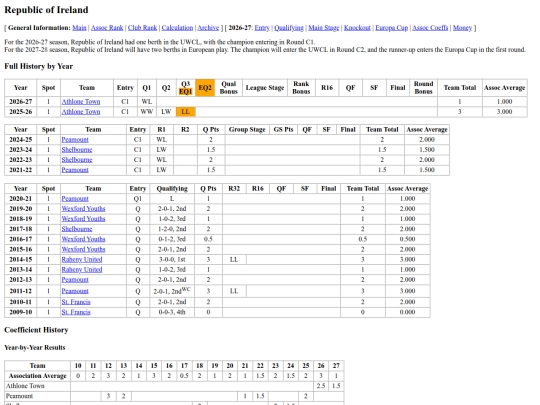Viewport: 540px width, 405px height.
Task: Open Shelbourne in the 2023-24 row
Action: pyautogui.click(x=77, y=149)
